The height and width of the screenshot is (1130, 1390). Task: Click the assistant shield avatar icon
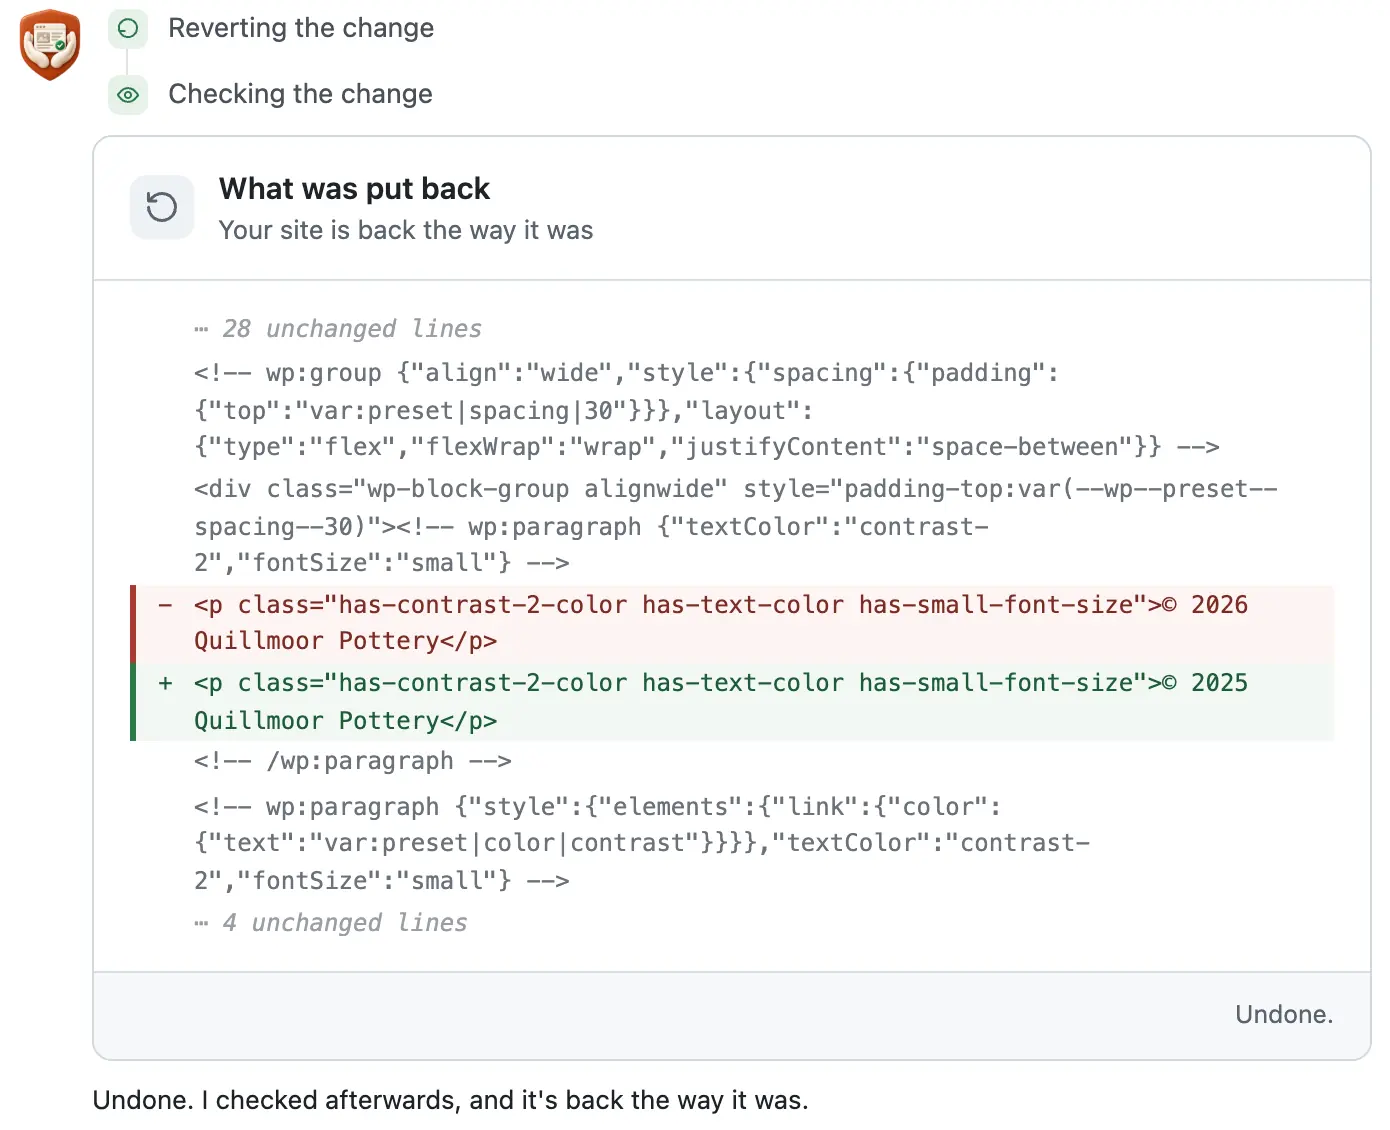tap(50, 45)
